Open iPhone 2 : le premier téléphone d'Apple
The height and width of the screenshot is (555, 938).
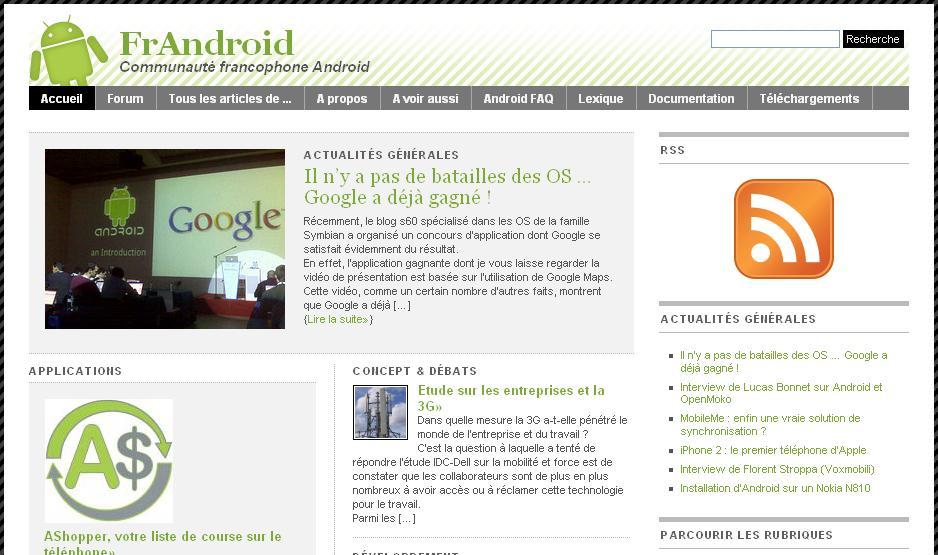773,450
